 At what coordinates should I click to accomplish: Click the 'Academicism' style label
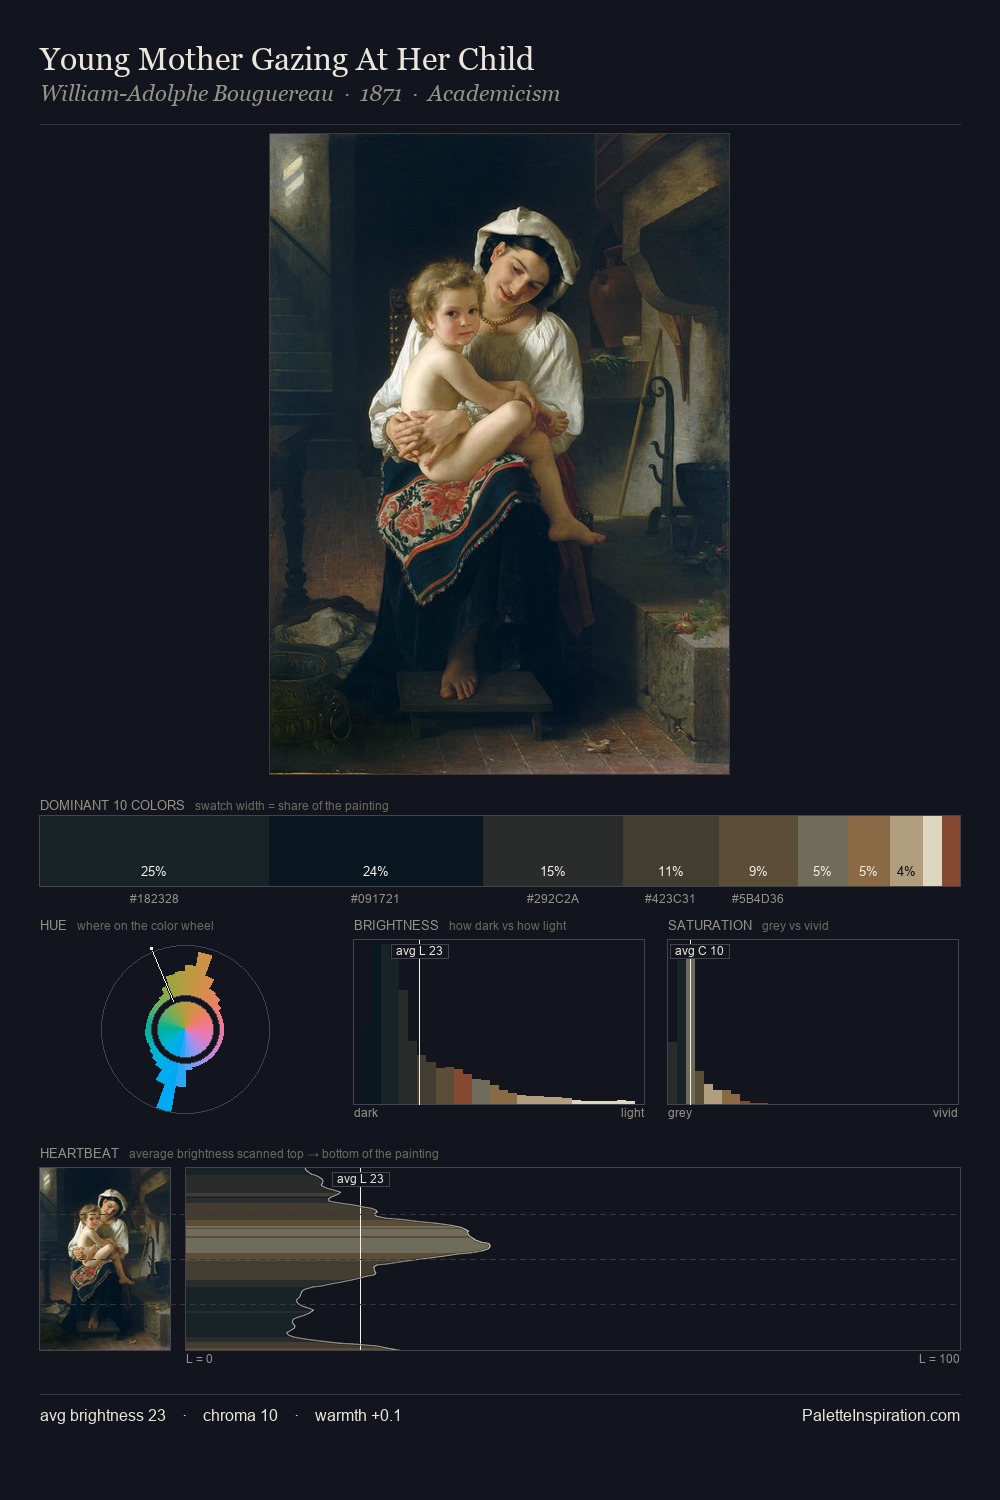(x=493, y=94)
